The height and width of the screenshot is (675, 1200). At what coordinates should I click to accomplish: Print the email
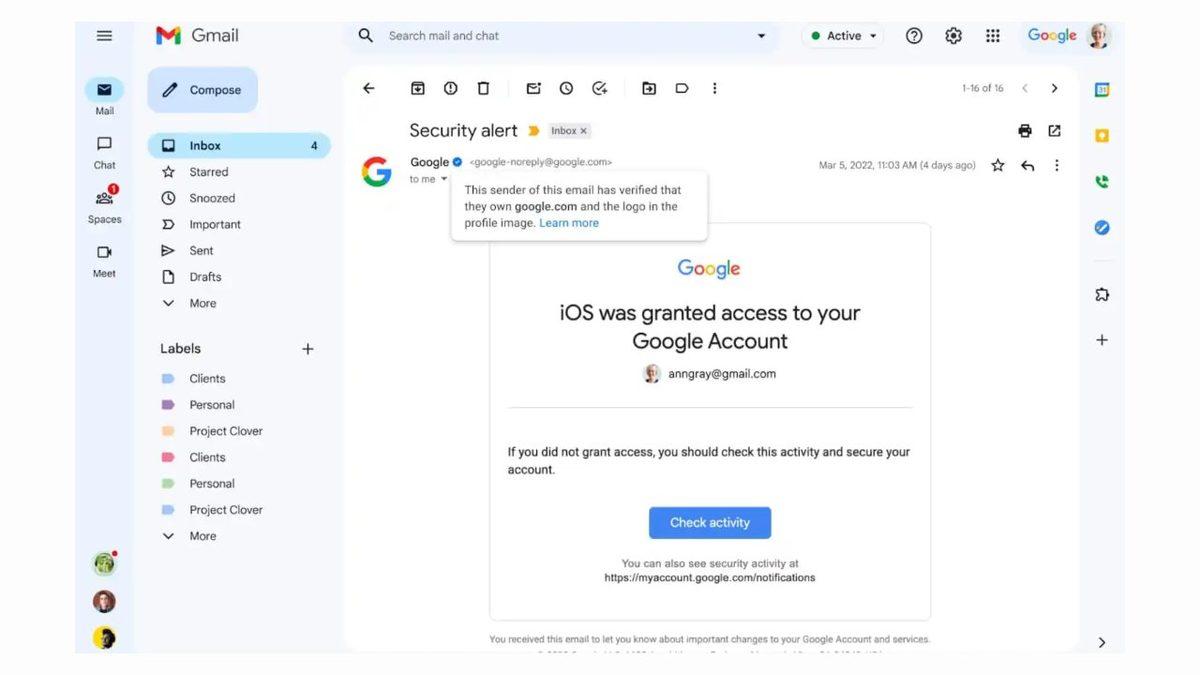(x=1024, y=130)
